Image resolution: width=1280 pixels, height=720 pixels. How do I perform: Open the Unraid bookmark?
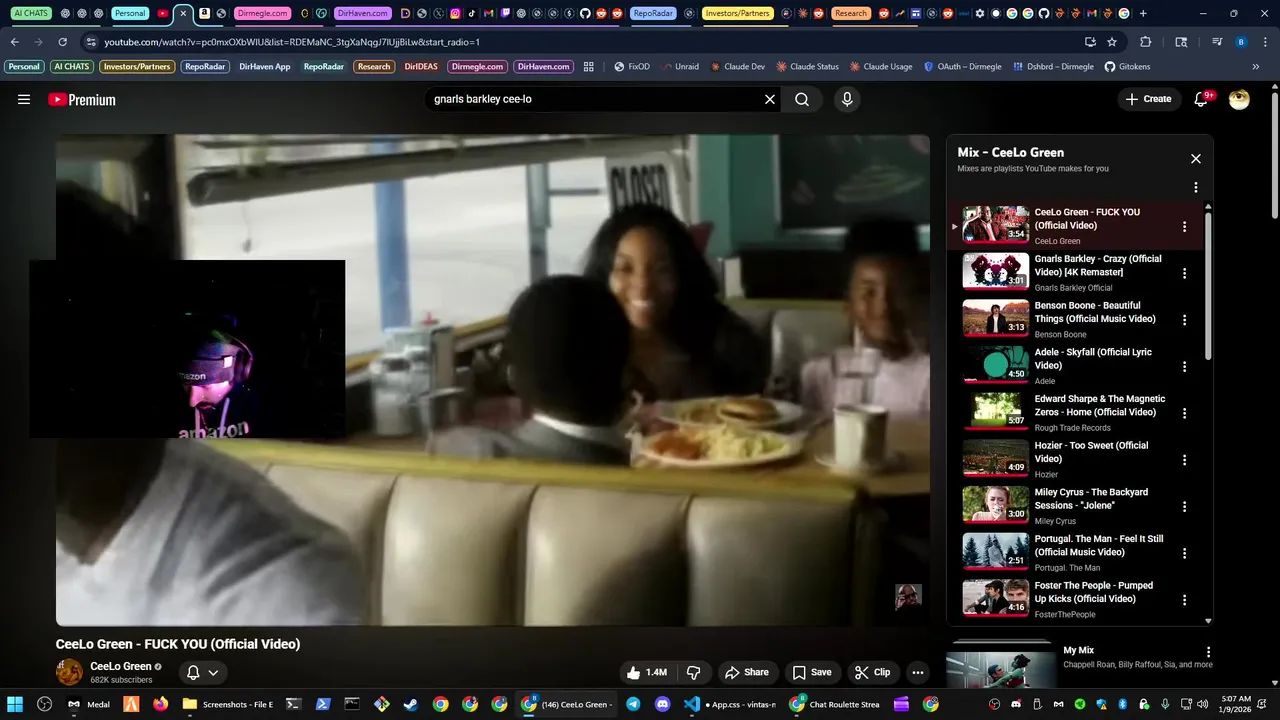coord(680,66)
